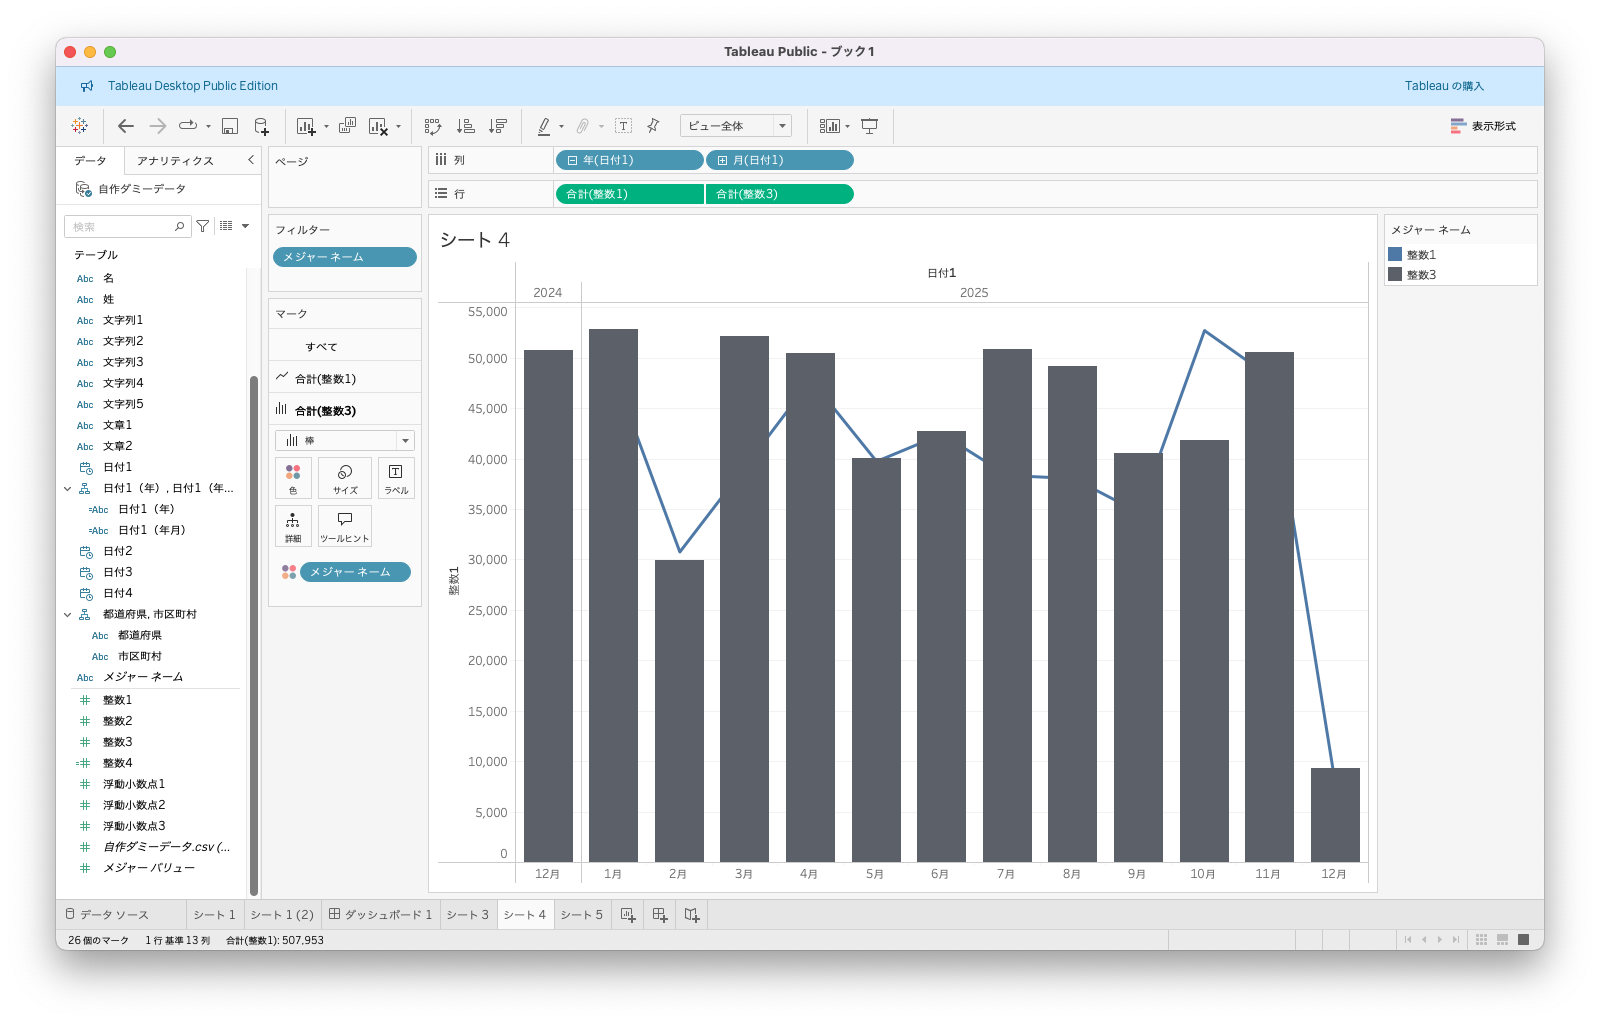1600x1024 pixels.
Task: Click the undo back arrow in toolbar
Action: click(x=126, y=126)
